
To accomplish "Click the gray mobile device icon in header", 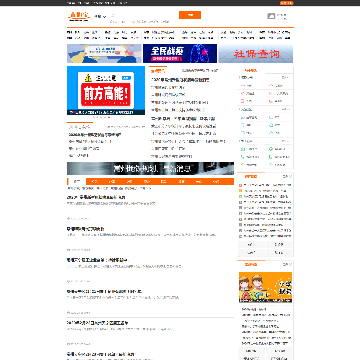I will point(271,16).
